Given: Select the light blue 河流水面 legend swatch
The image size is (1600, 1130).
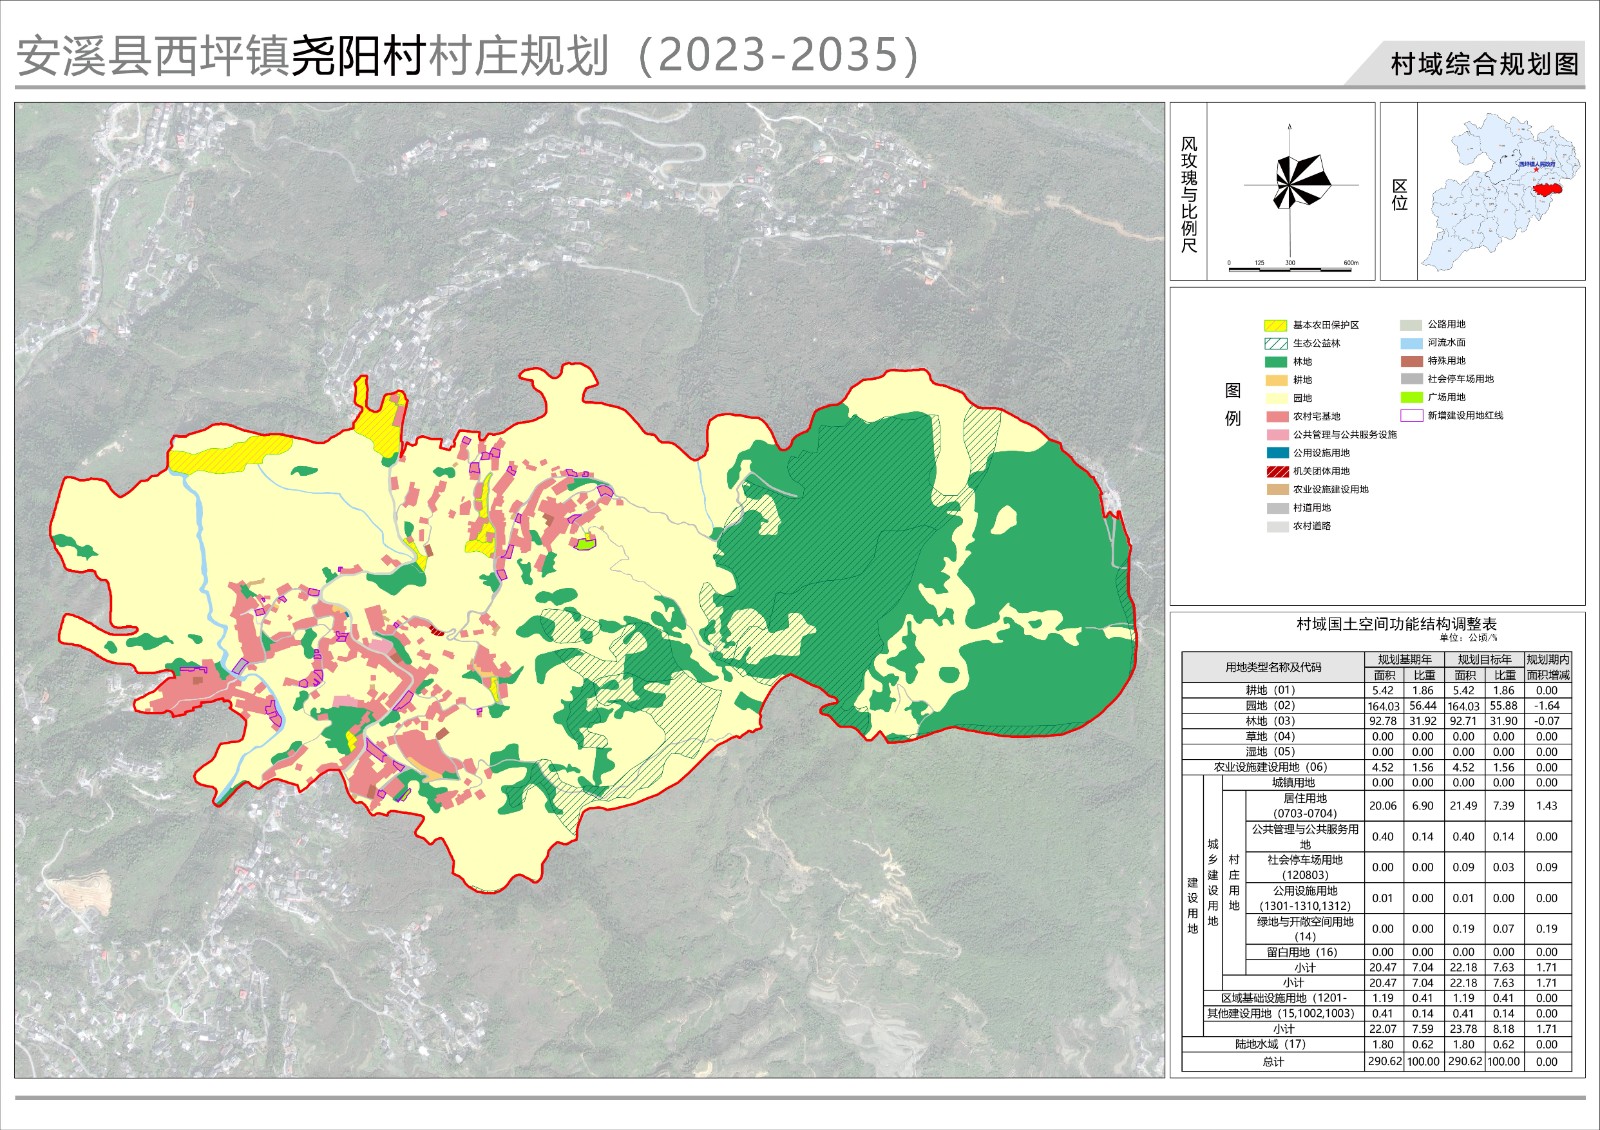Looking at the screenshot, I should click(1411, 343).
